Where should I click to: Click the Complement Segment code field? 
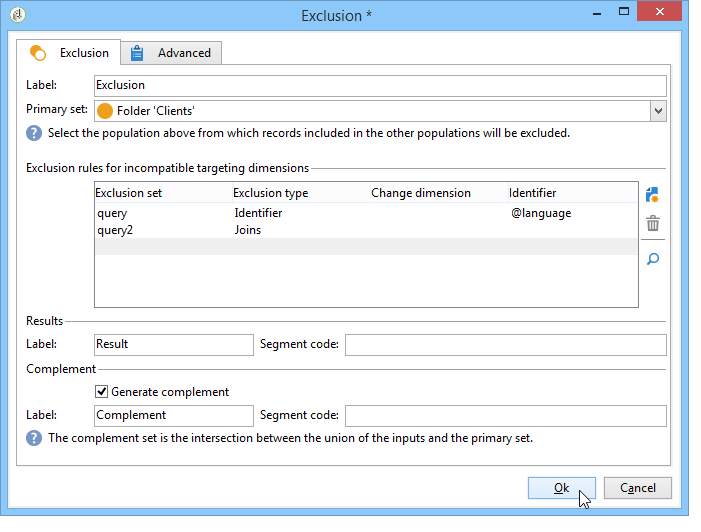click(x=506, y=416)
